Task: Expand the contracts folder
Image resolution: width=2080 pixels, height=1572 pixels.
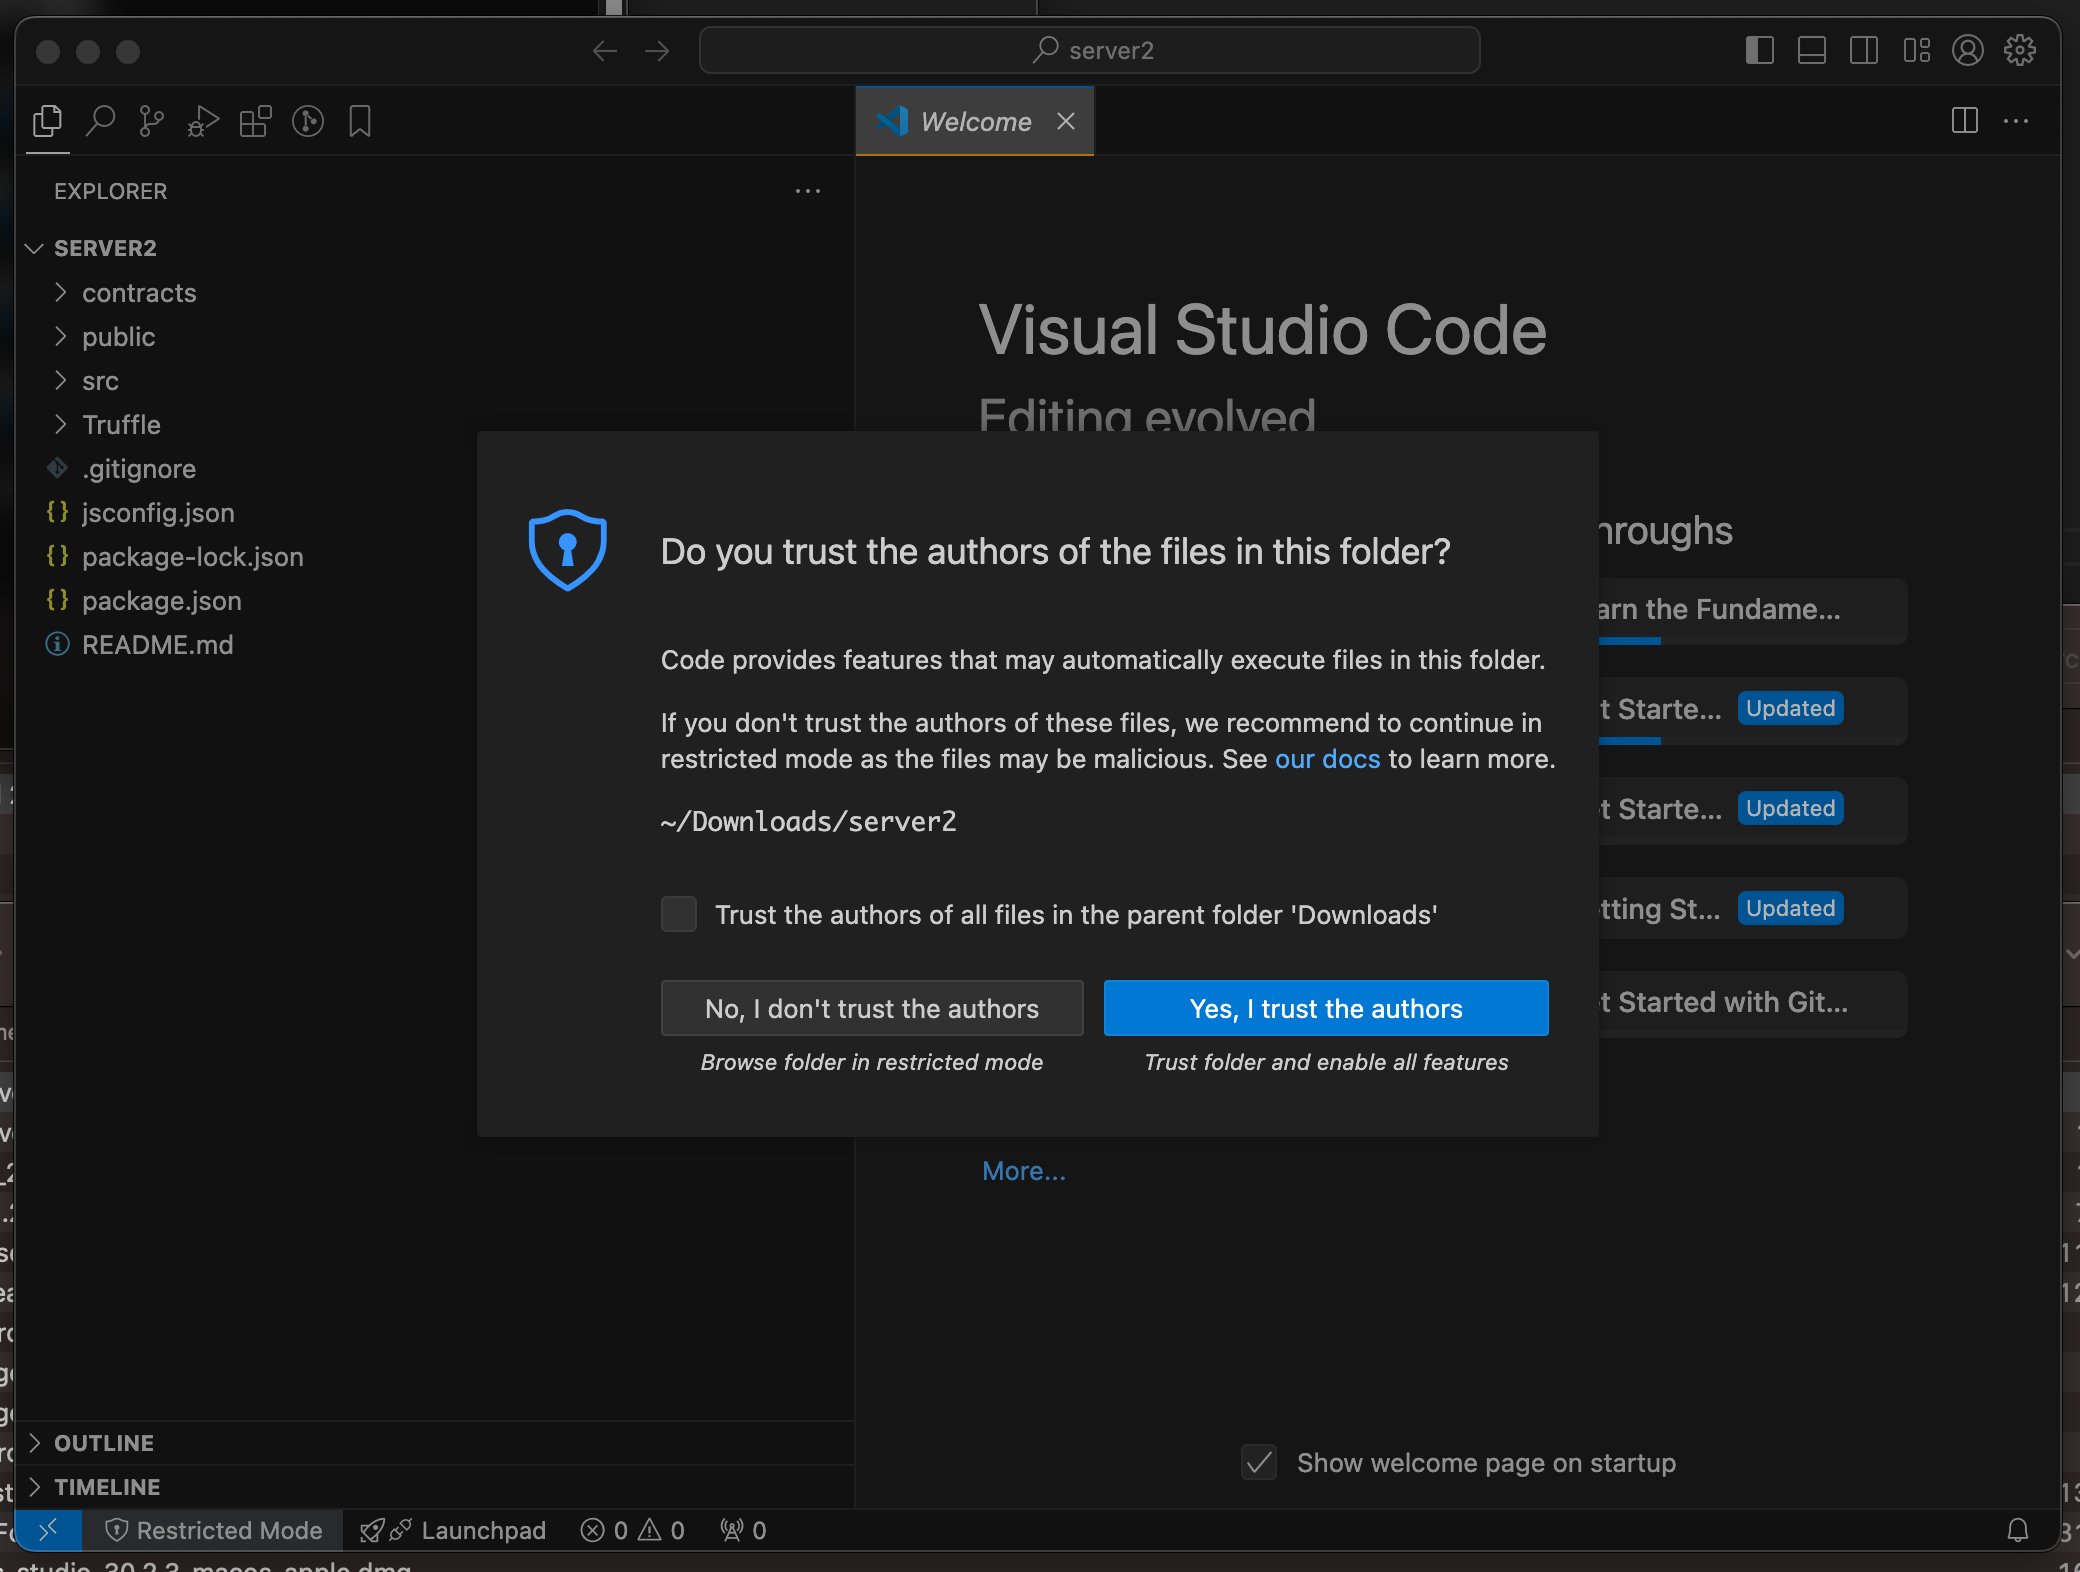Action: tap(140, 294)
